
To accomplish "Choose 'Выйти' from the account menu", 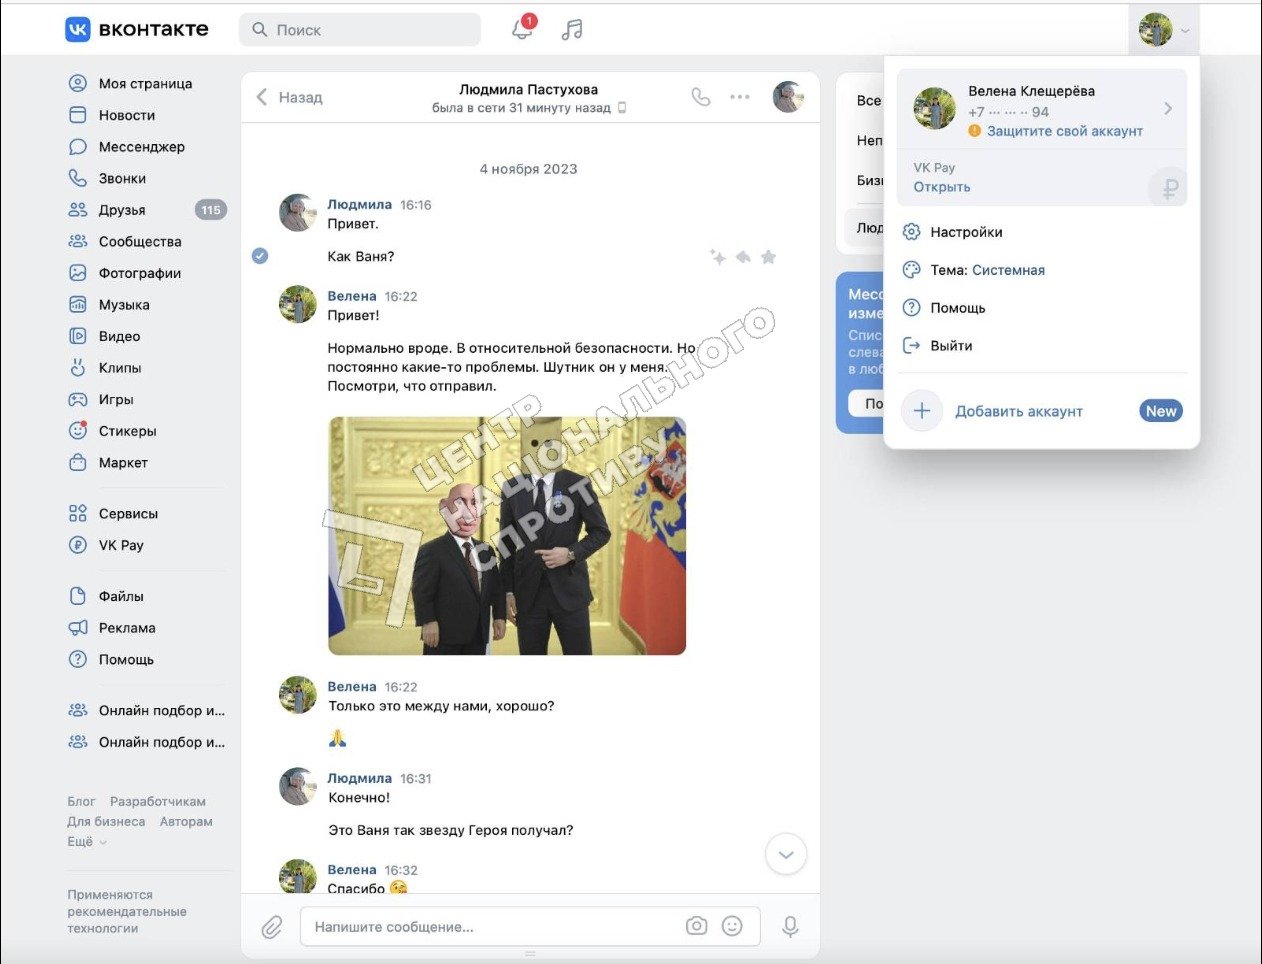I will (x=951, y=346).
